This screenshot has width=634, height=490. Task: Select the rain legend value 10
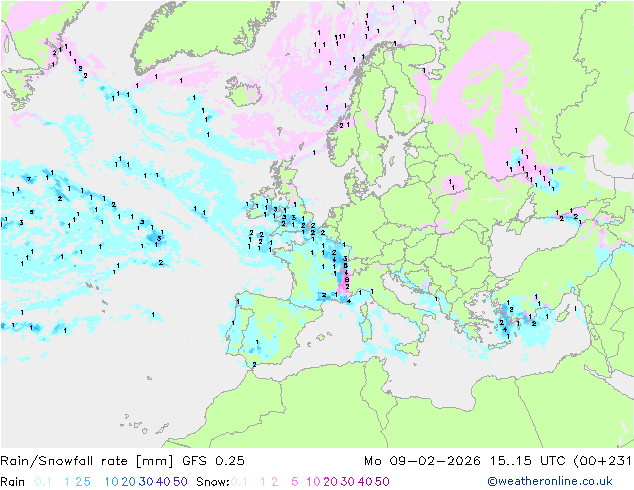point(111,482)
